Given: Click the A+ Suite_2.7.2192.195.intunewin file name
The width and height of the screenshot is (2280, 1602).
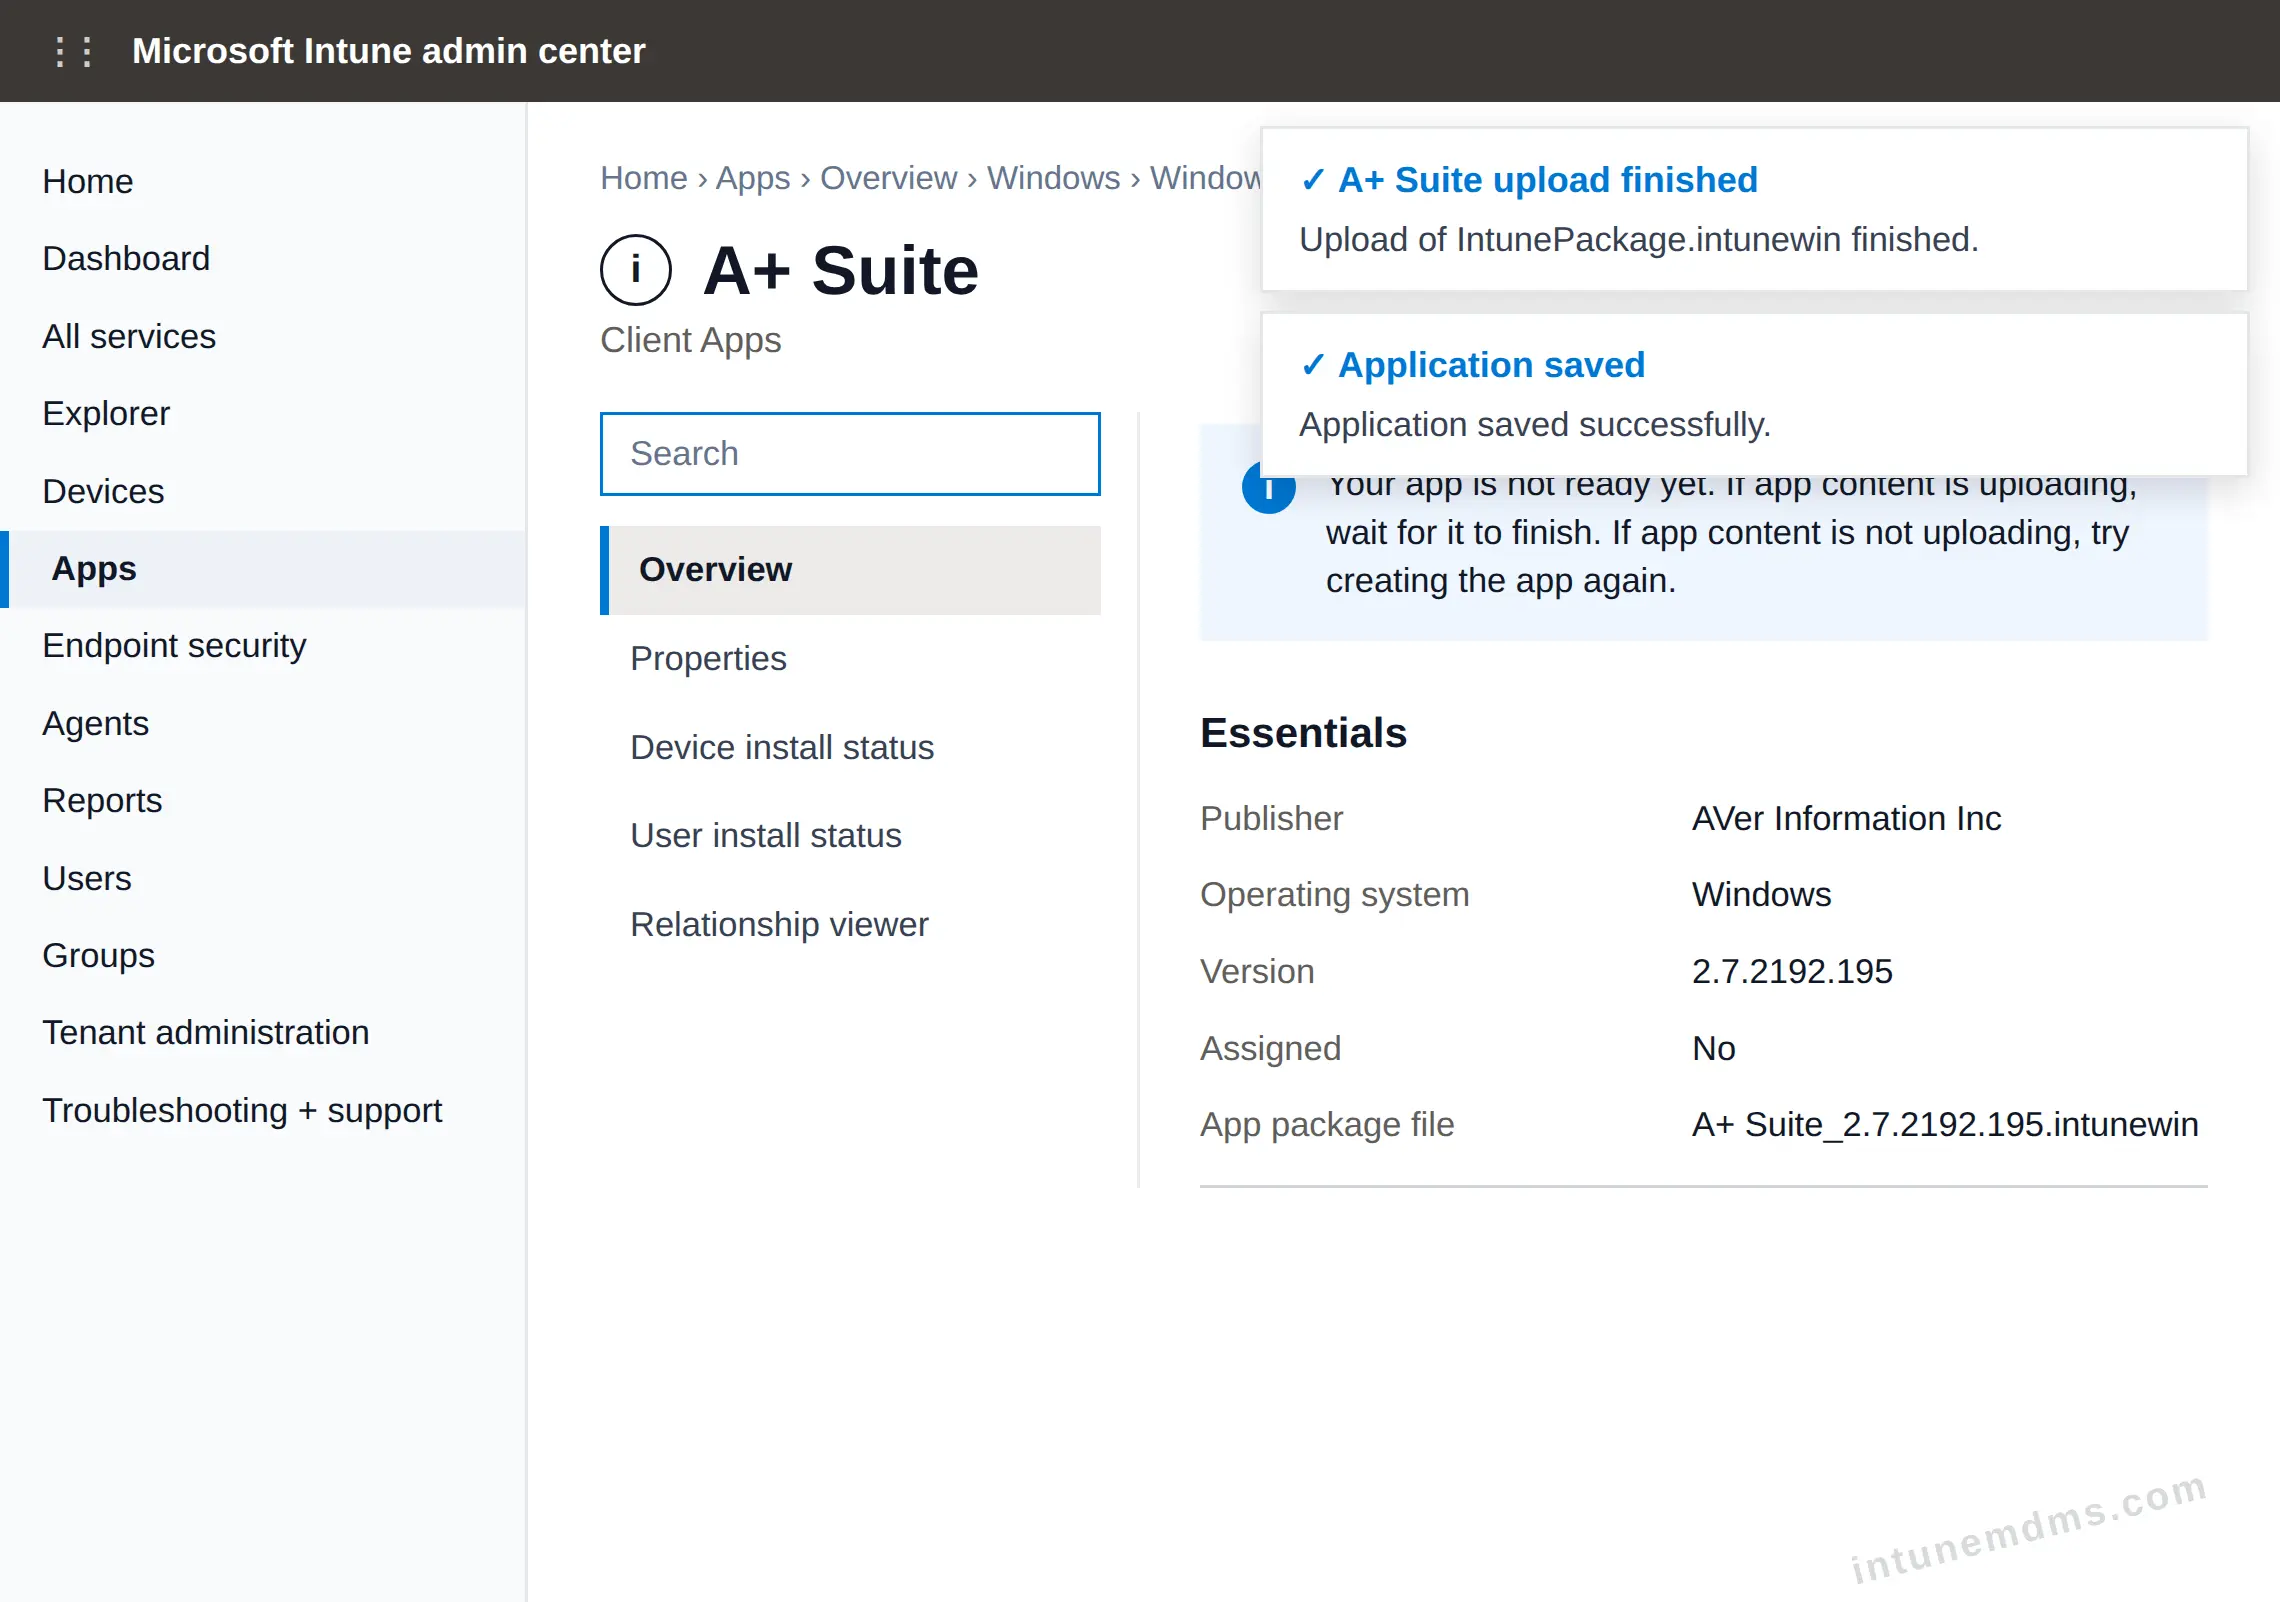Looking at the screenshot, I should (x=1945, y=1124).
